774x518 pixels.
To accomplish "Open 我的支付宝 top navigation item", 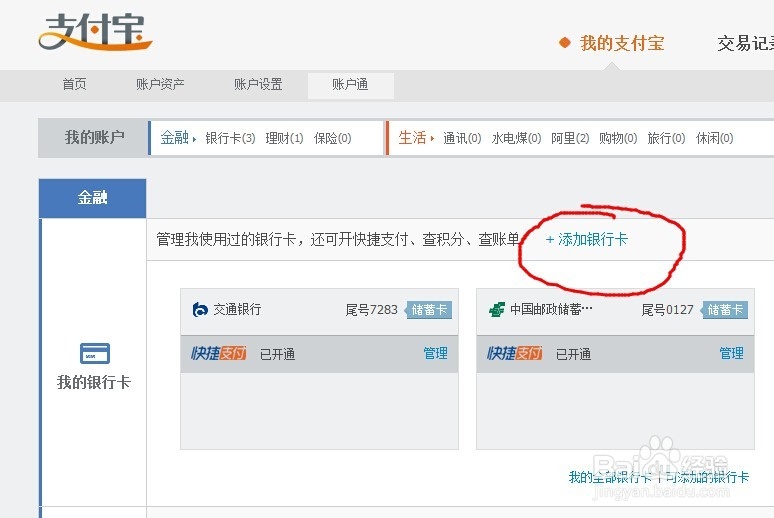I will click(622, 43).
